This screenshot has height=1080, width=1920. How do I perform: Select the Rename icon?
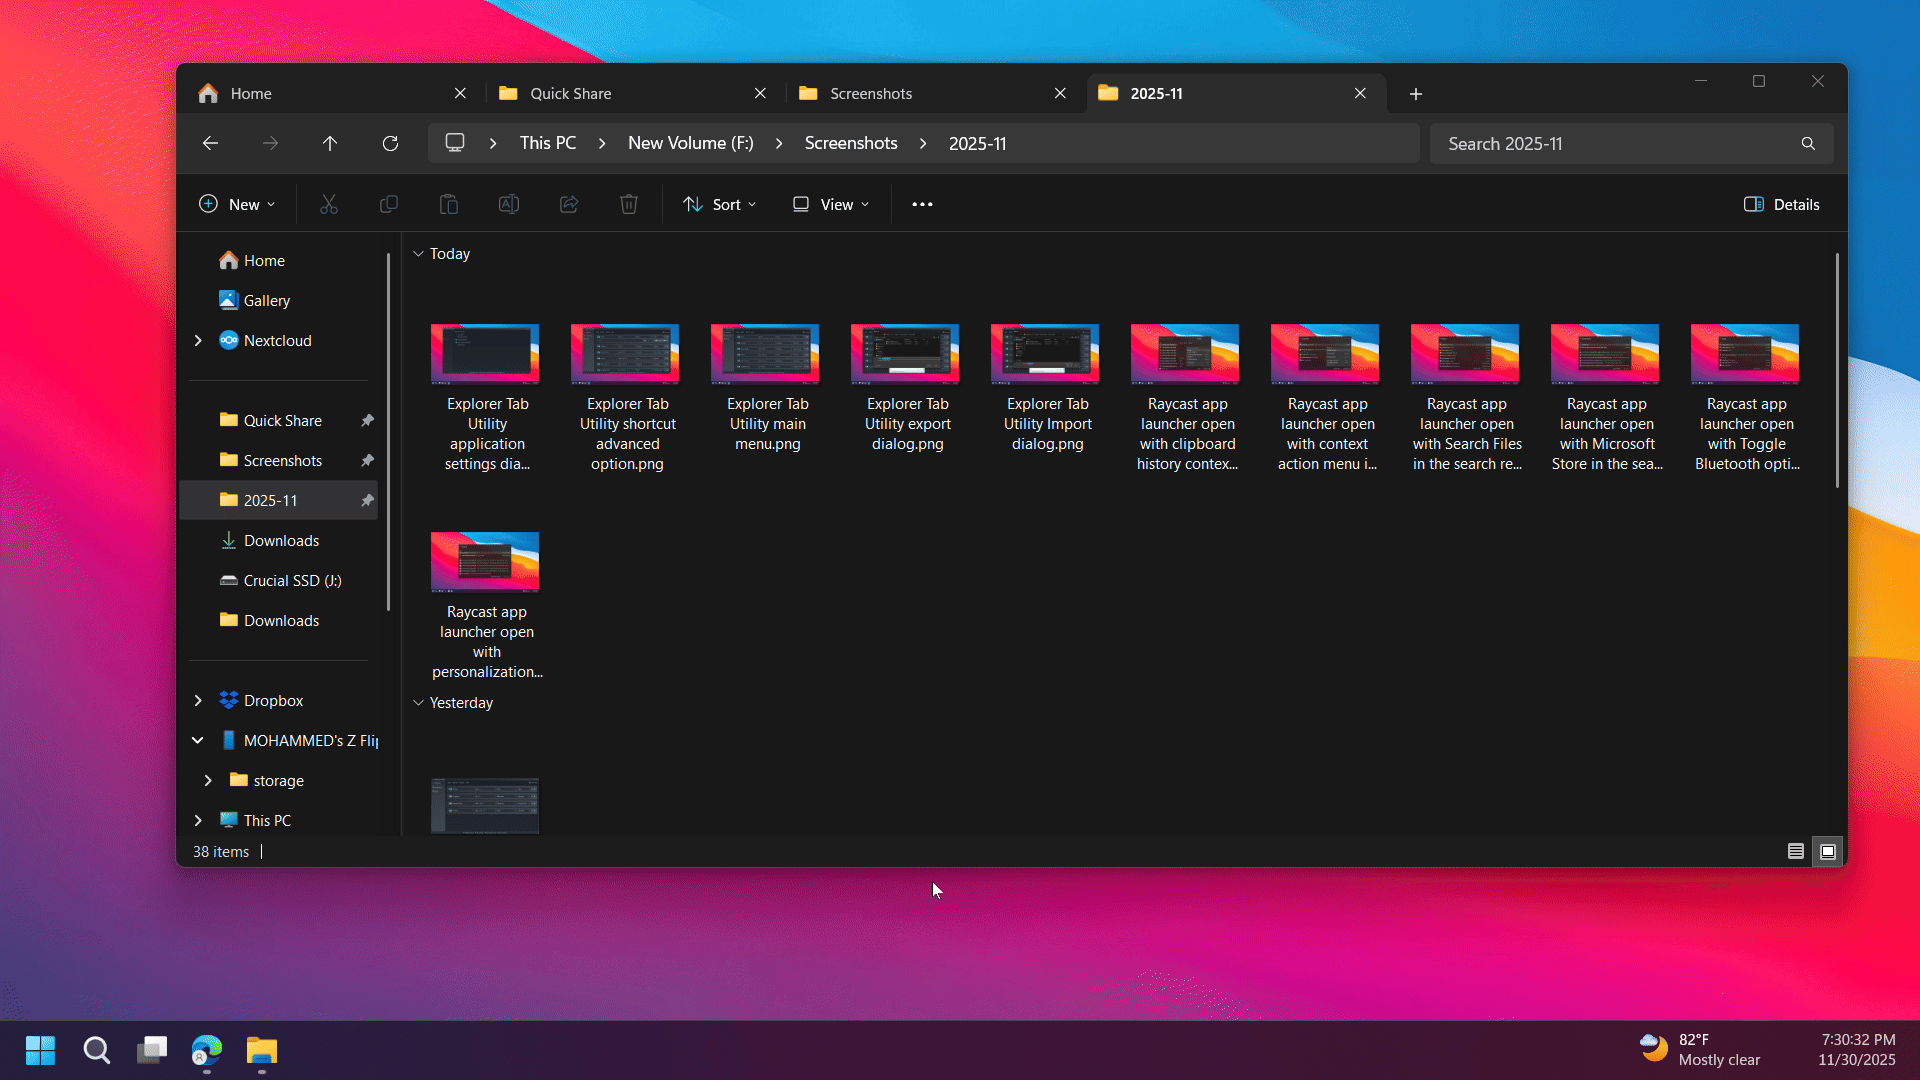click(508, 204)
